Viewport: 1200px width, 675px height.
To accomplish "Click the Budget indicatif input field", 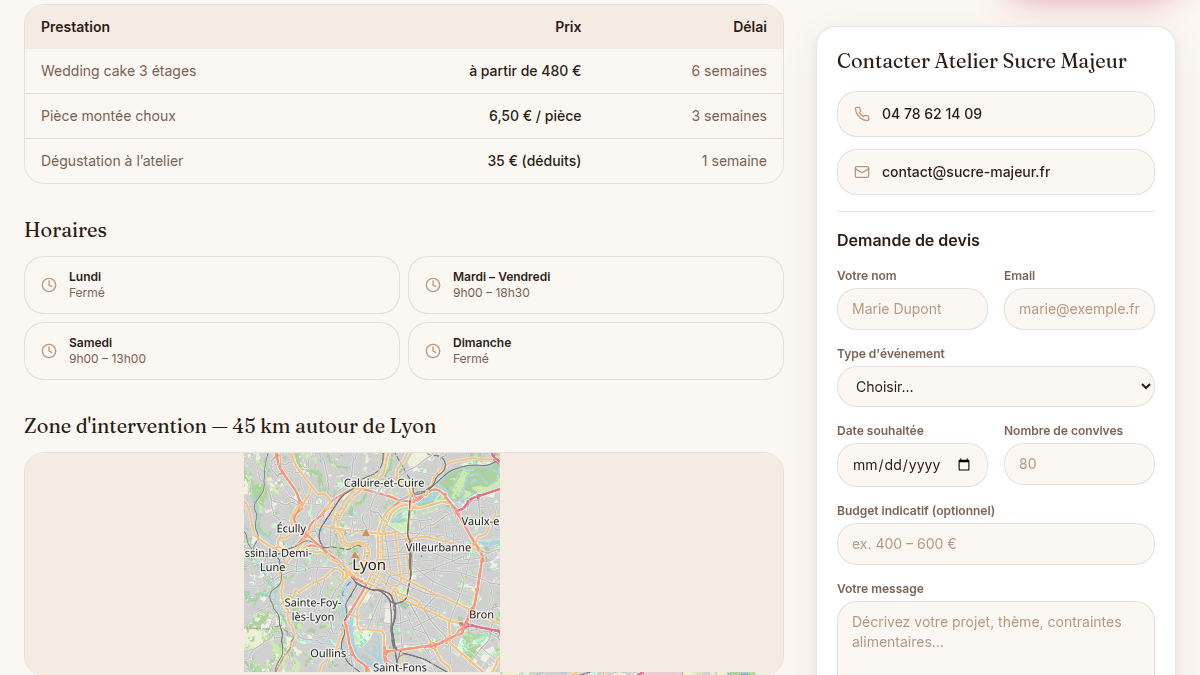I will 996,544.
